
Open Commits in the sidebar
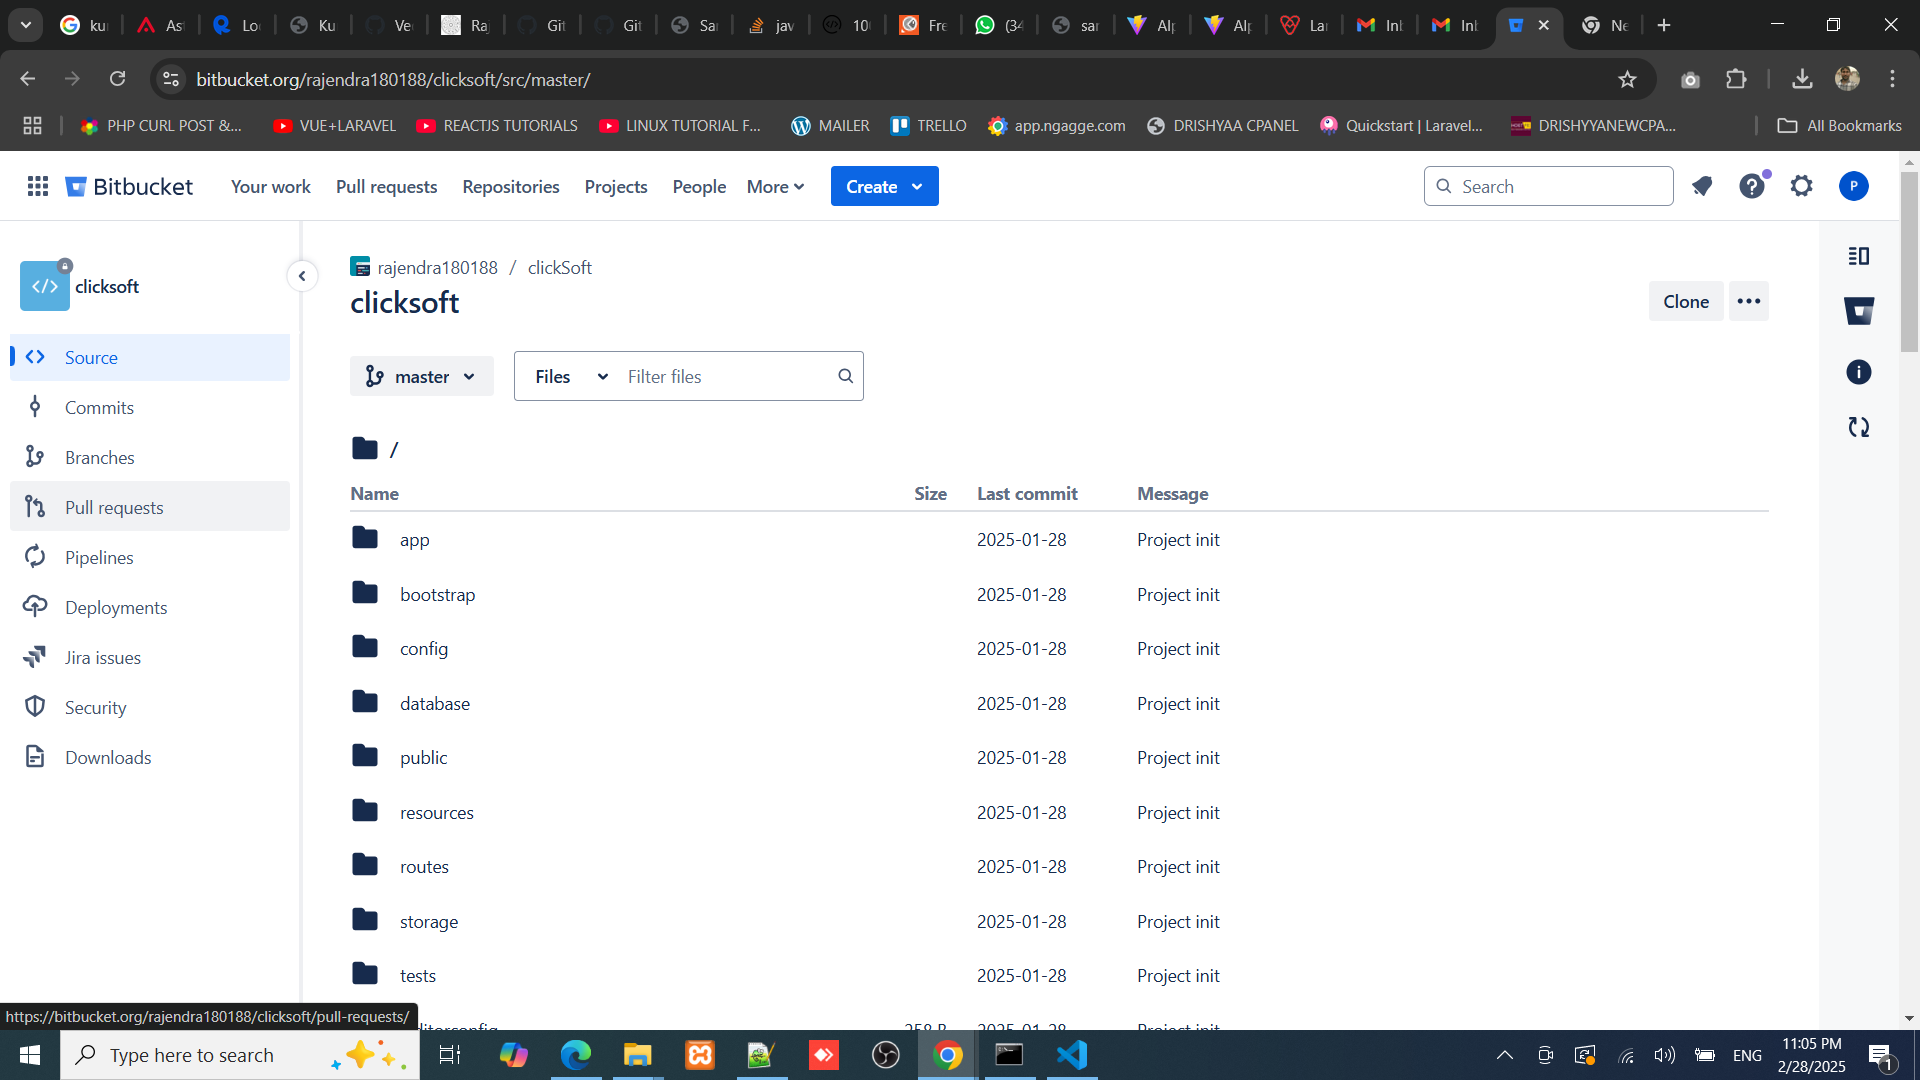coord(99,407)
